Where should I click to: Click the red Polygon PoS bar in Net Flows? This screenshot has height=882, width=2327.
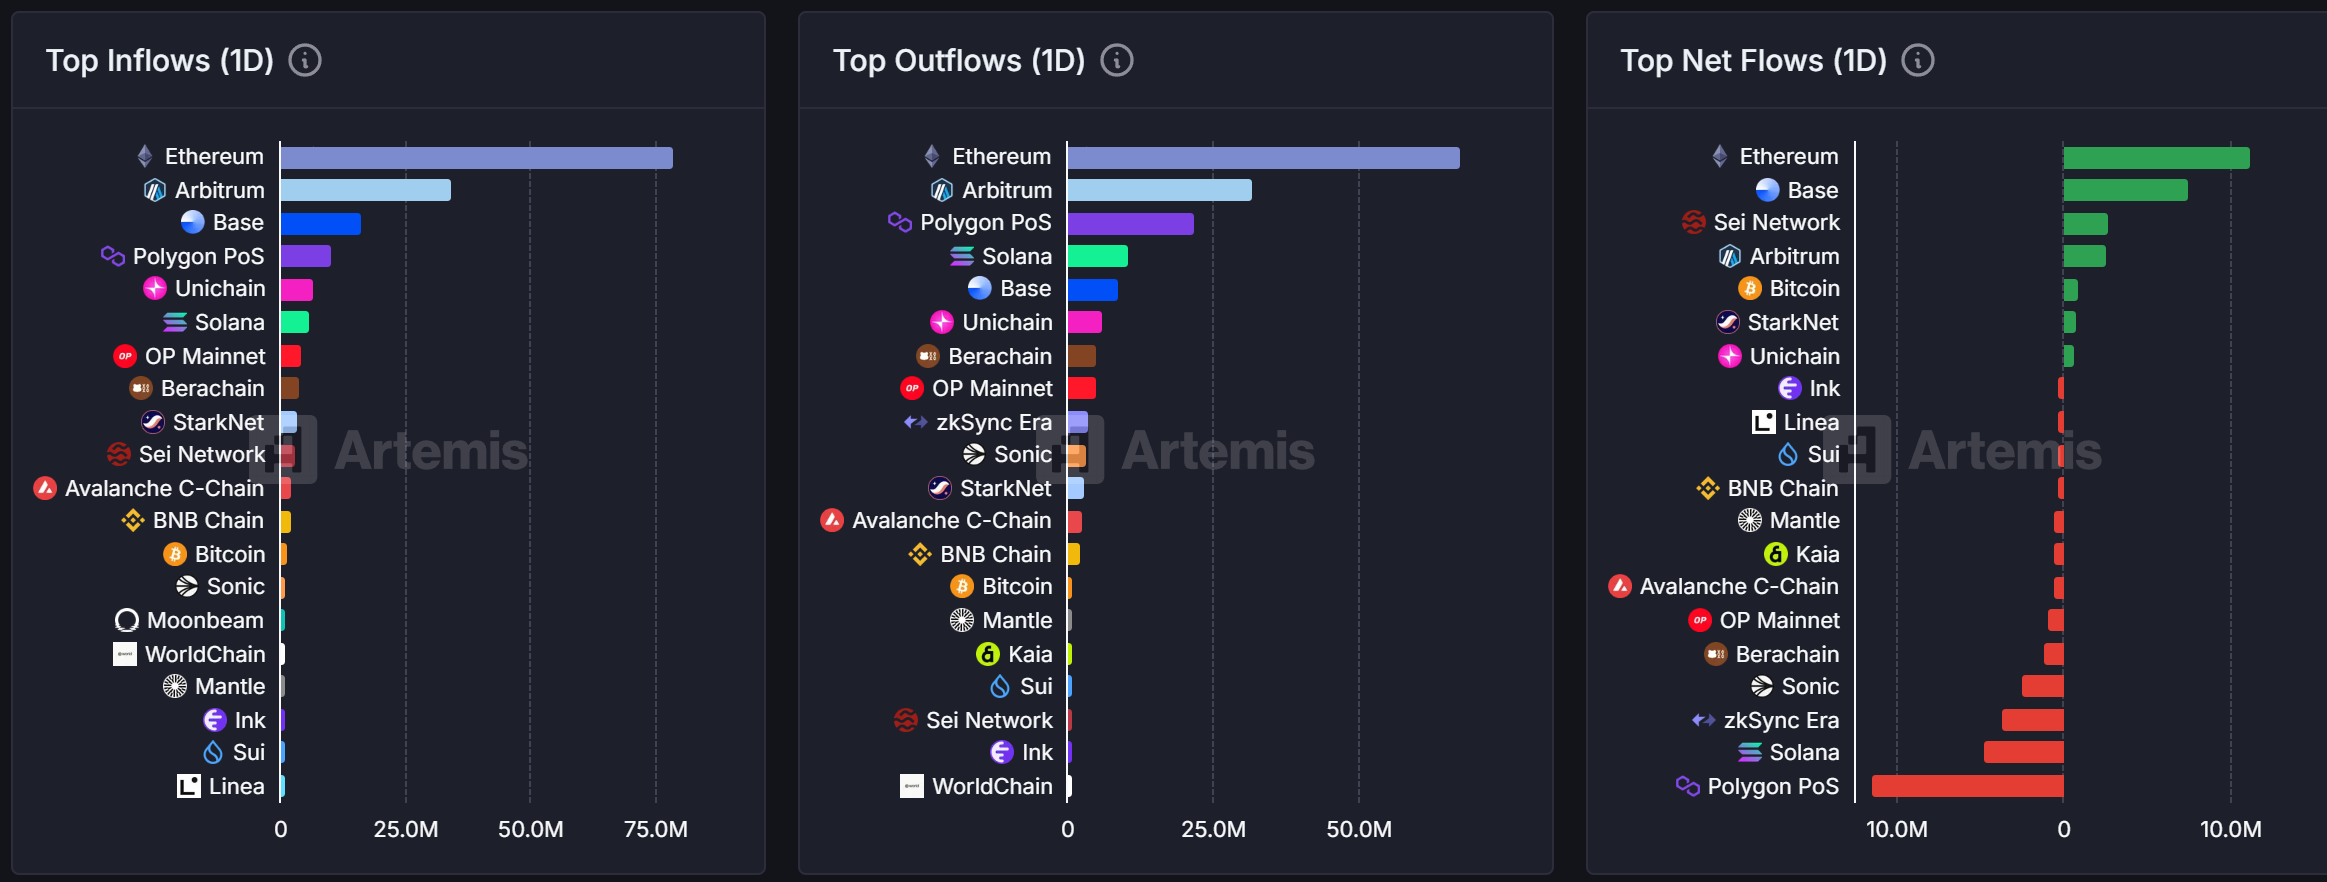pos(1968,786)
